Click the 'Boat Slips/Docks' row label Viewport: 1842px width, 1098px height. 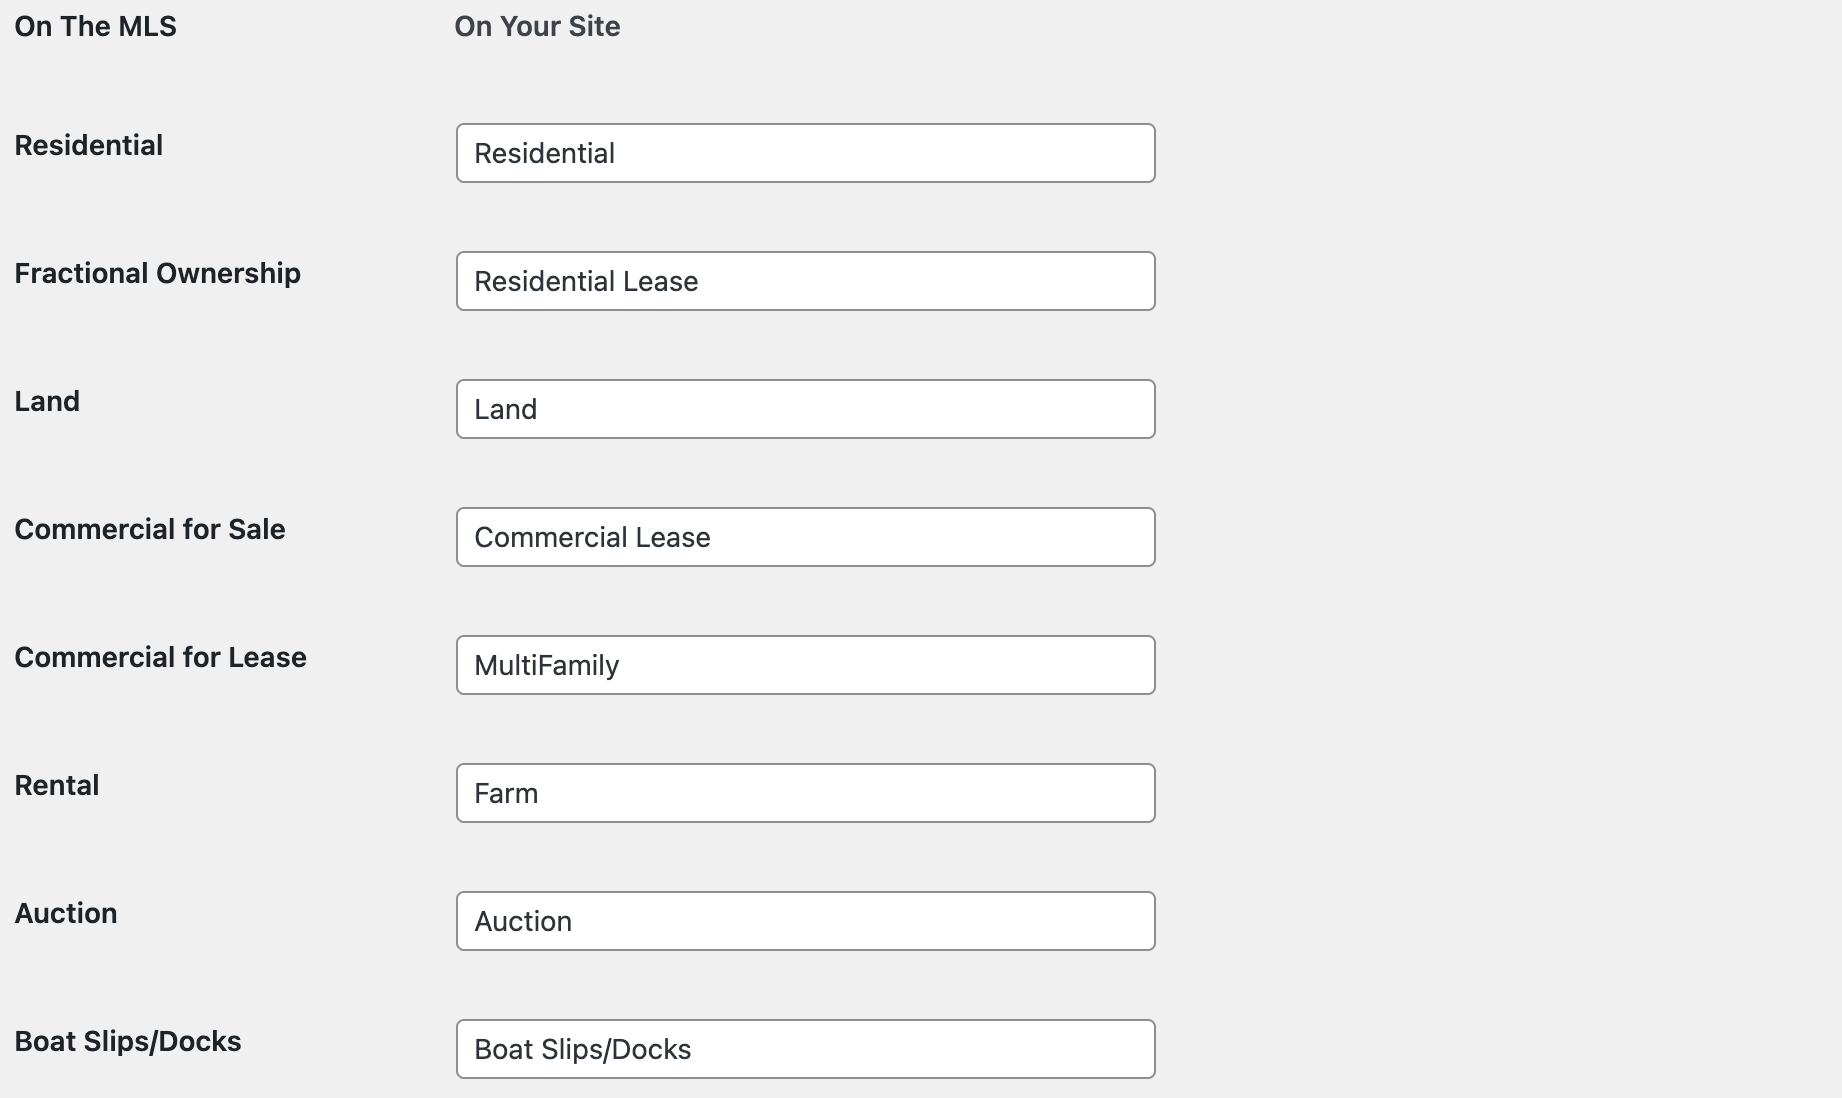(128, 1041)
